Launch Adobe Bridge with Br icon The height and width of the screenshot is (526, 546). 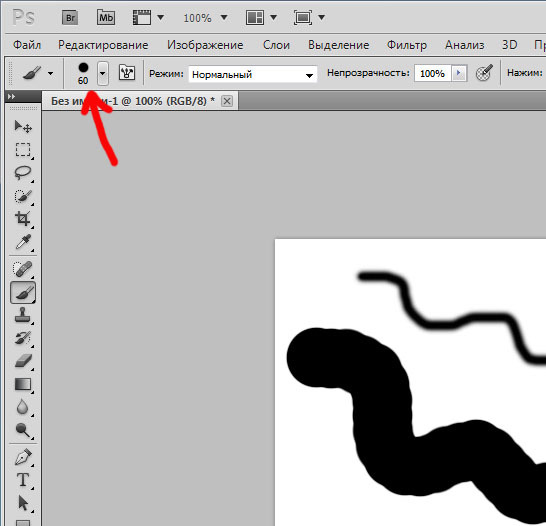(x=70, y=17)
